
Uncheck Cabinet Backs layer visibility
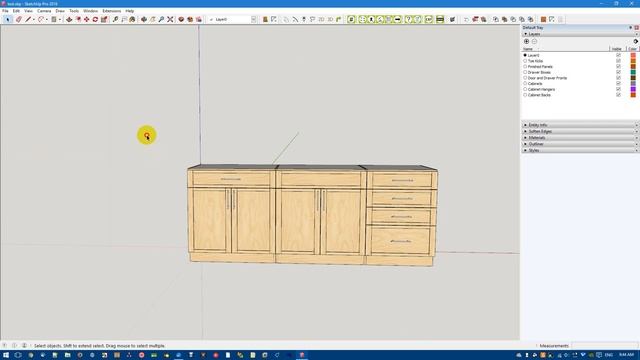pyautogui.click(x=618, y=95)
